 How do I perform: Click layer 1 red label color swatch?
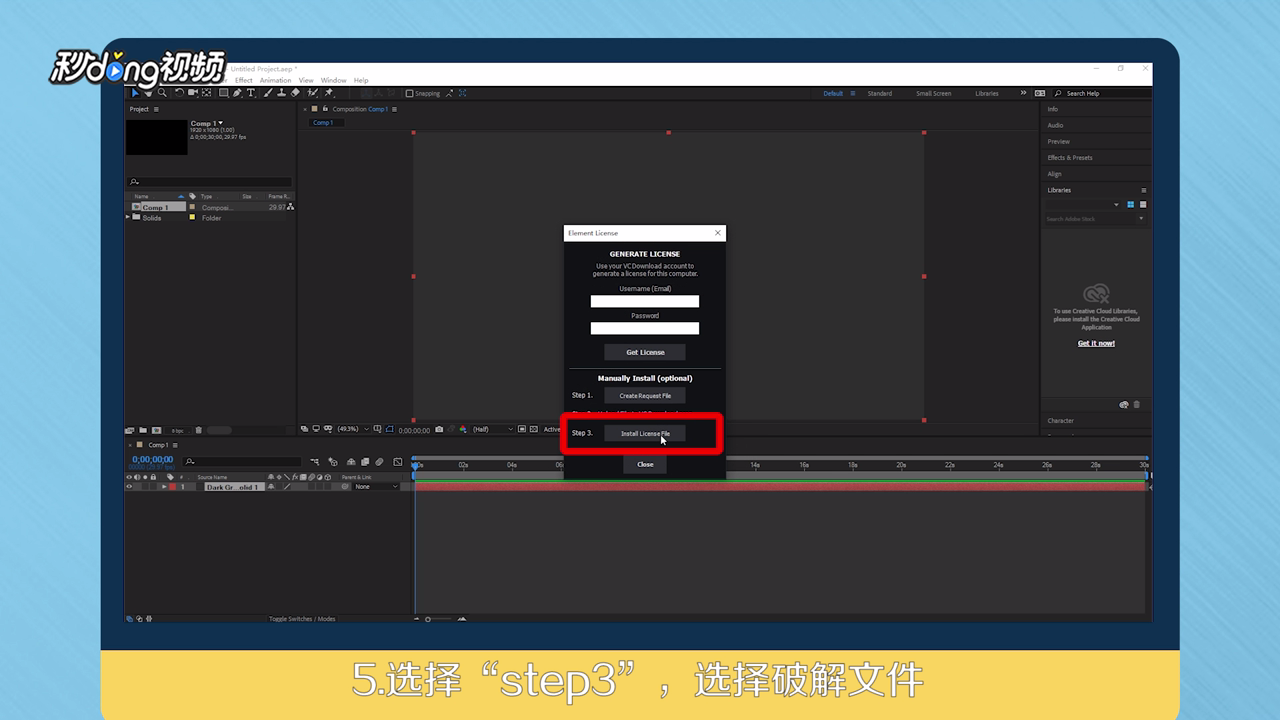tap(172, 487)
